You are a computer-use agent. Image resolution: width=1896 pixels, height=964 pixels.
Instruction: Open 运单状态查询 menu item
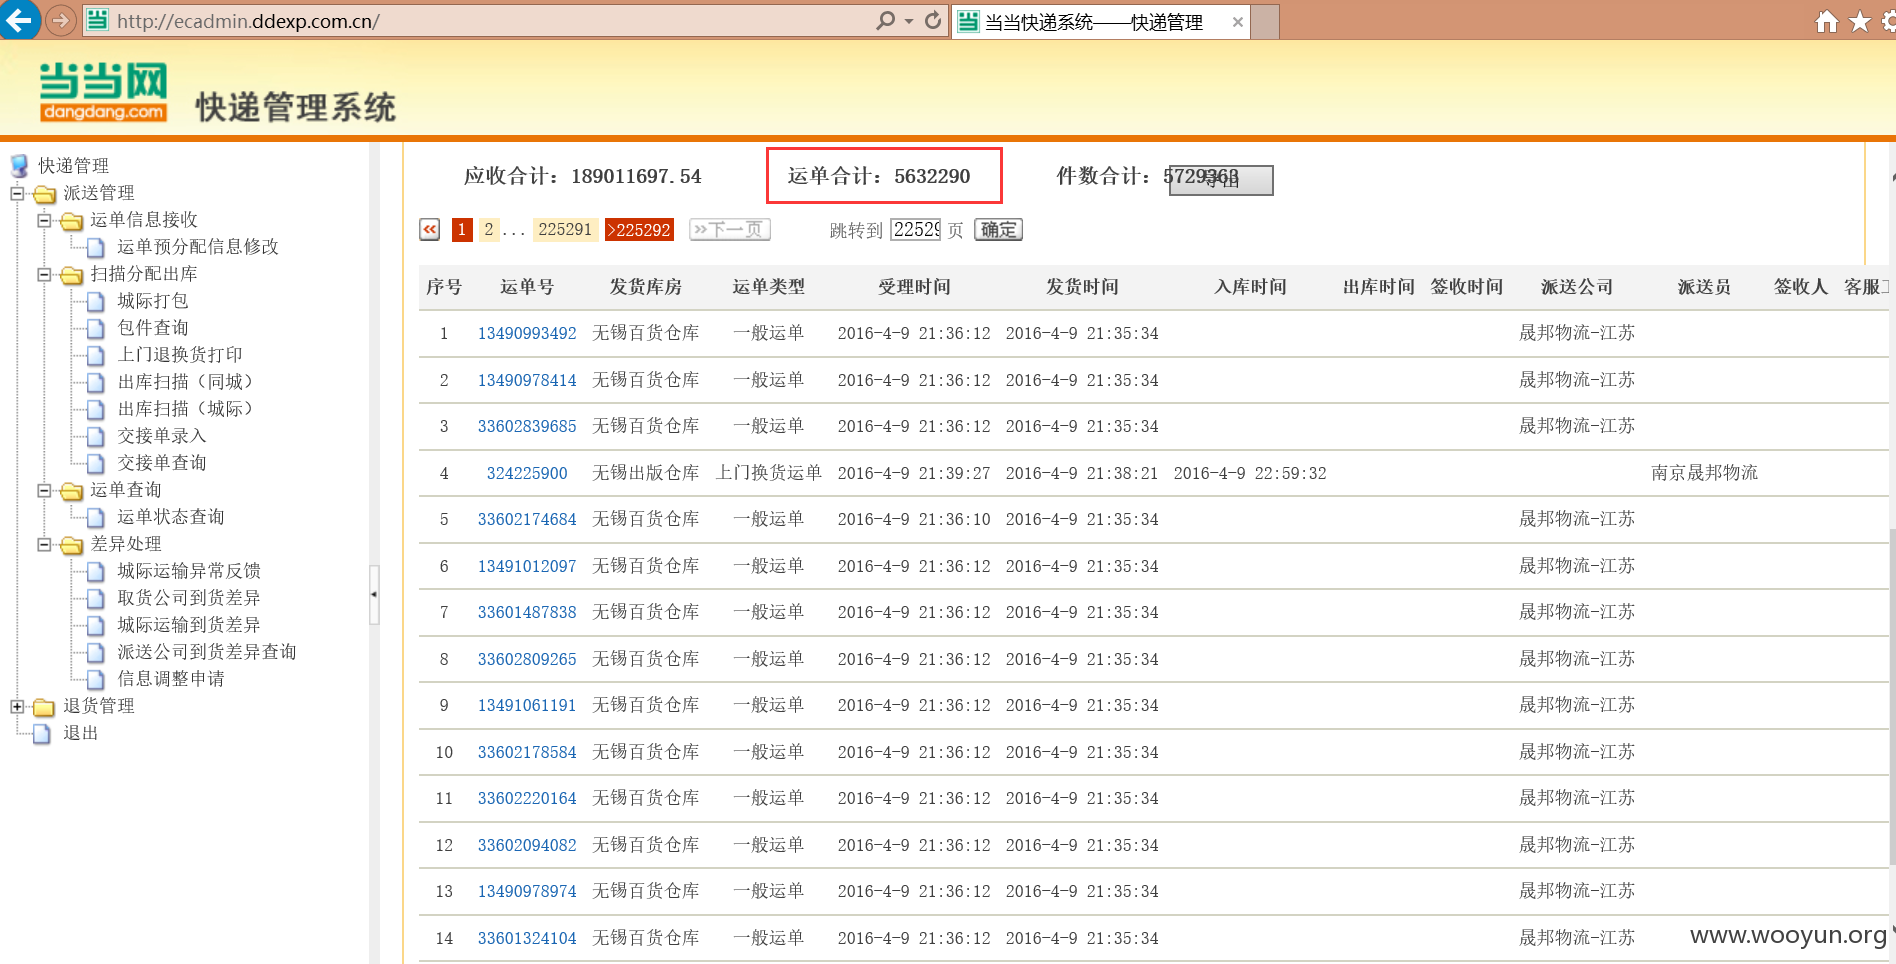171,517
